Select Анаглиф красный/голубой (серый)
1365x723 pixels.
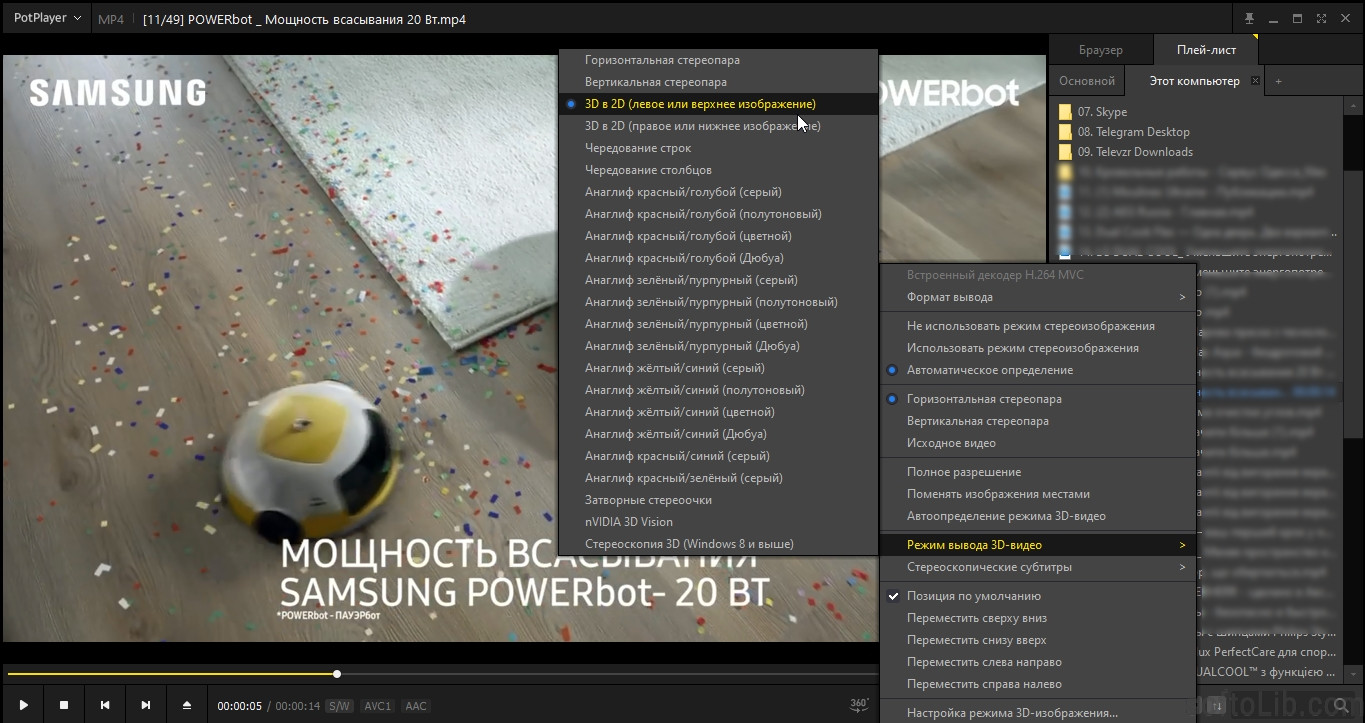coord(718,192)
